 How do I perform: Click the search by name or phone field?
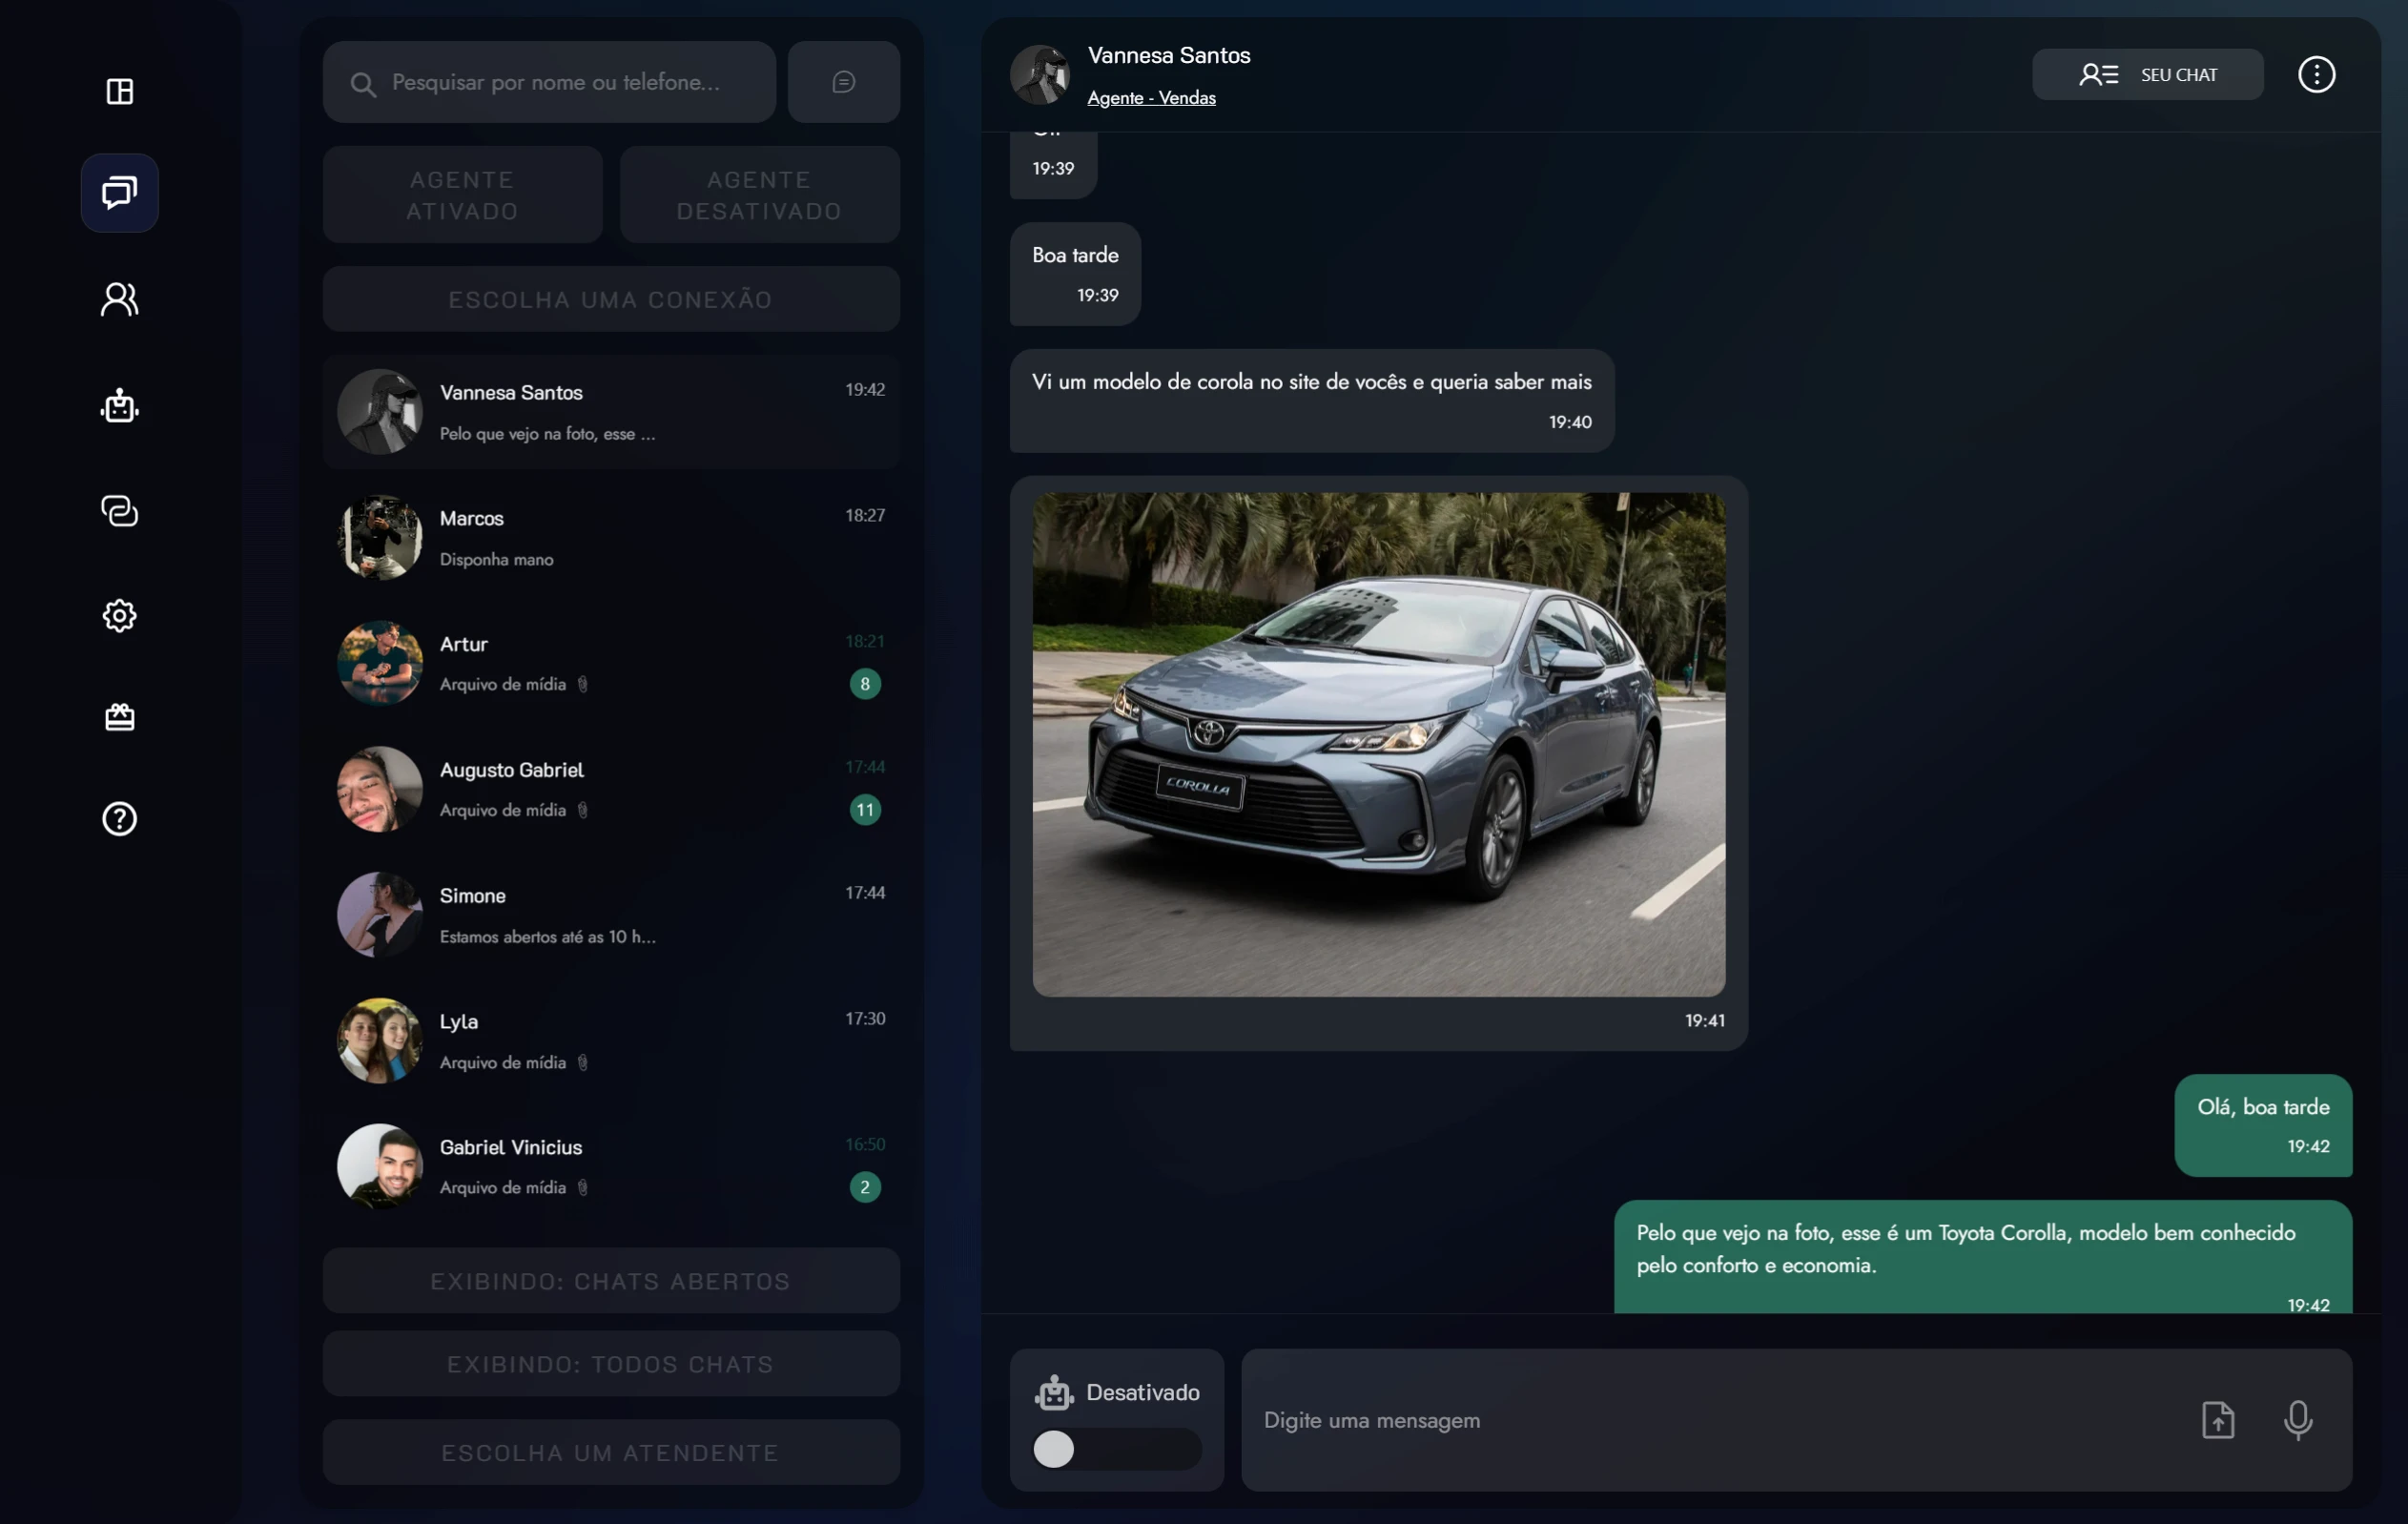(549, 82)
